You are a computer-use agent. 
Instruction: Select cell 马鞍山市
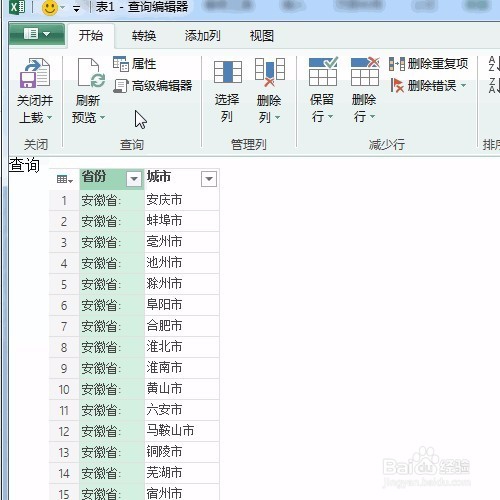(x=182, y=431)
